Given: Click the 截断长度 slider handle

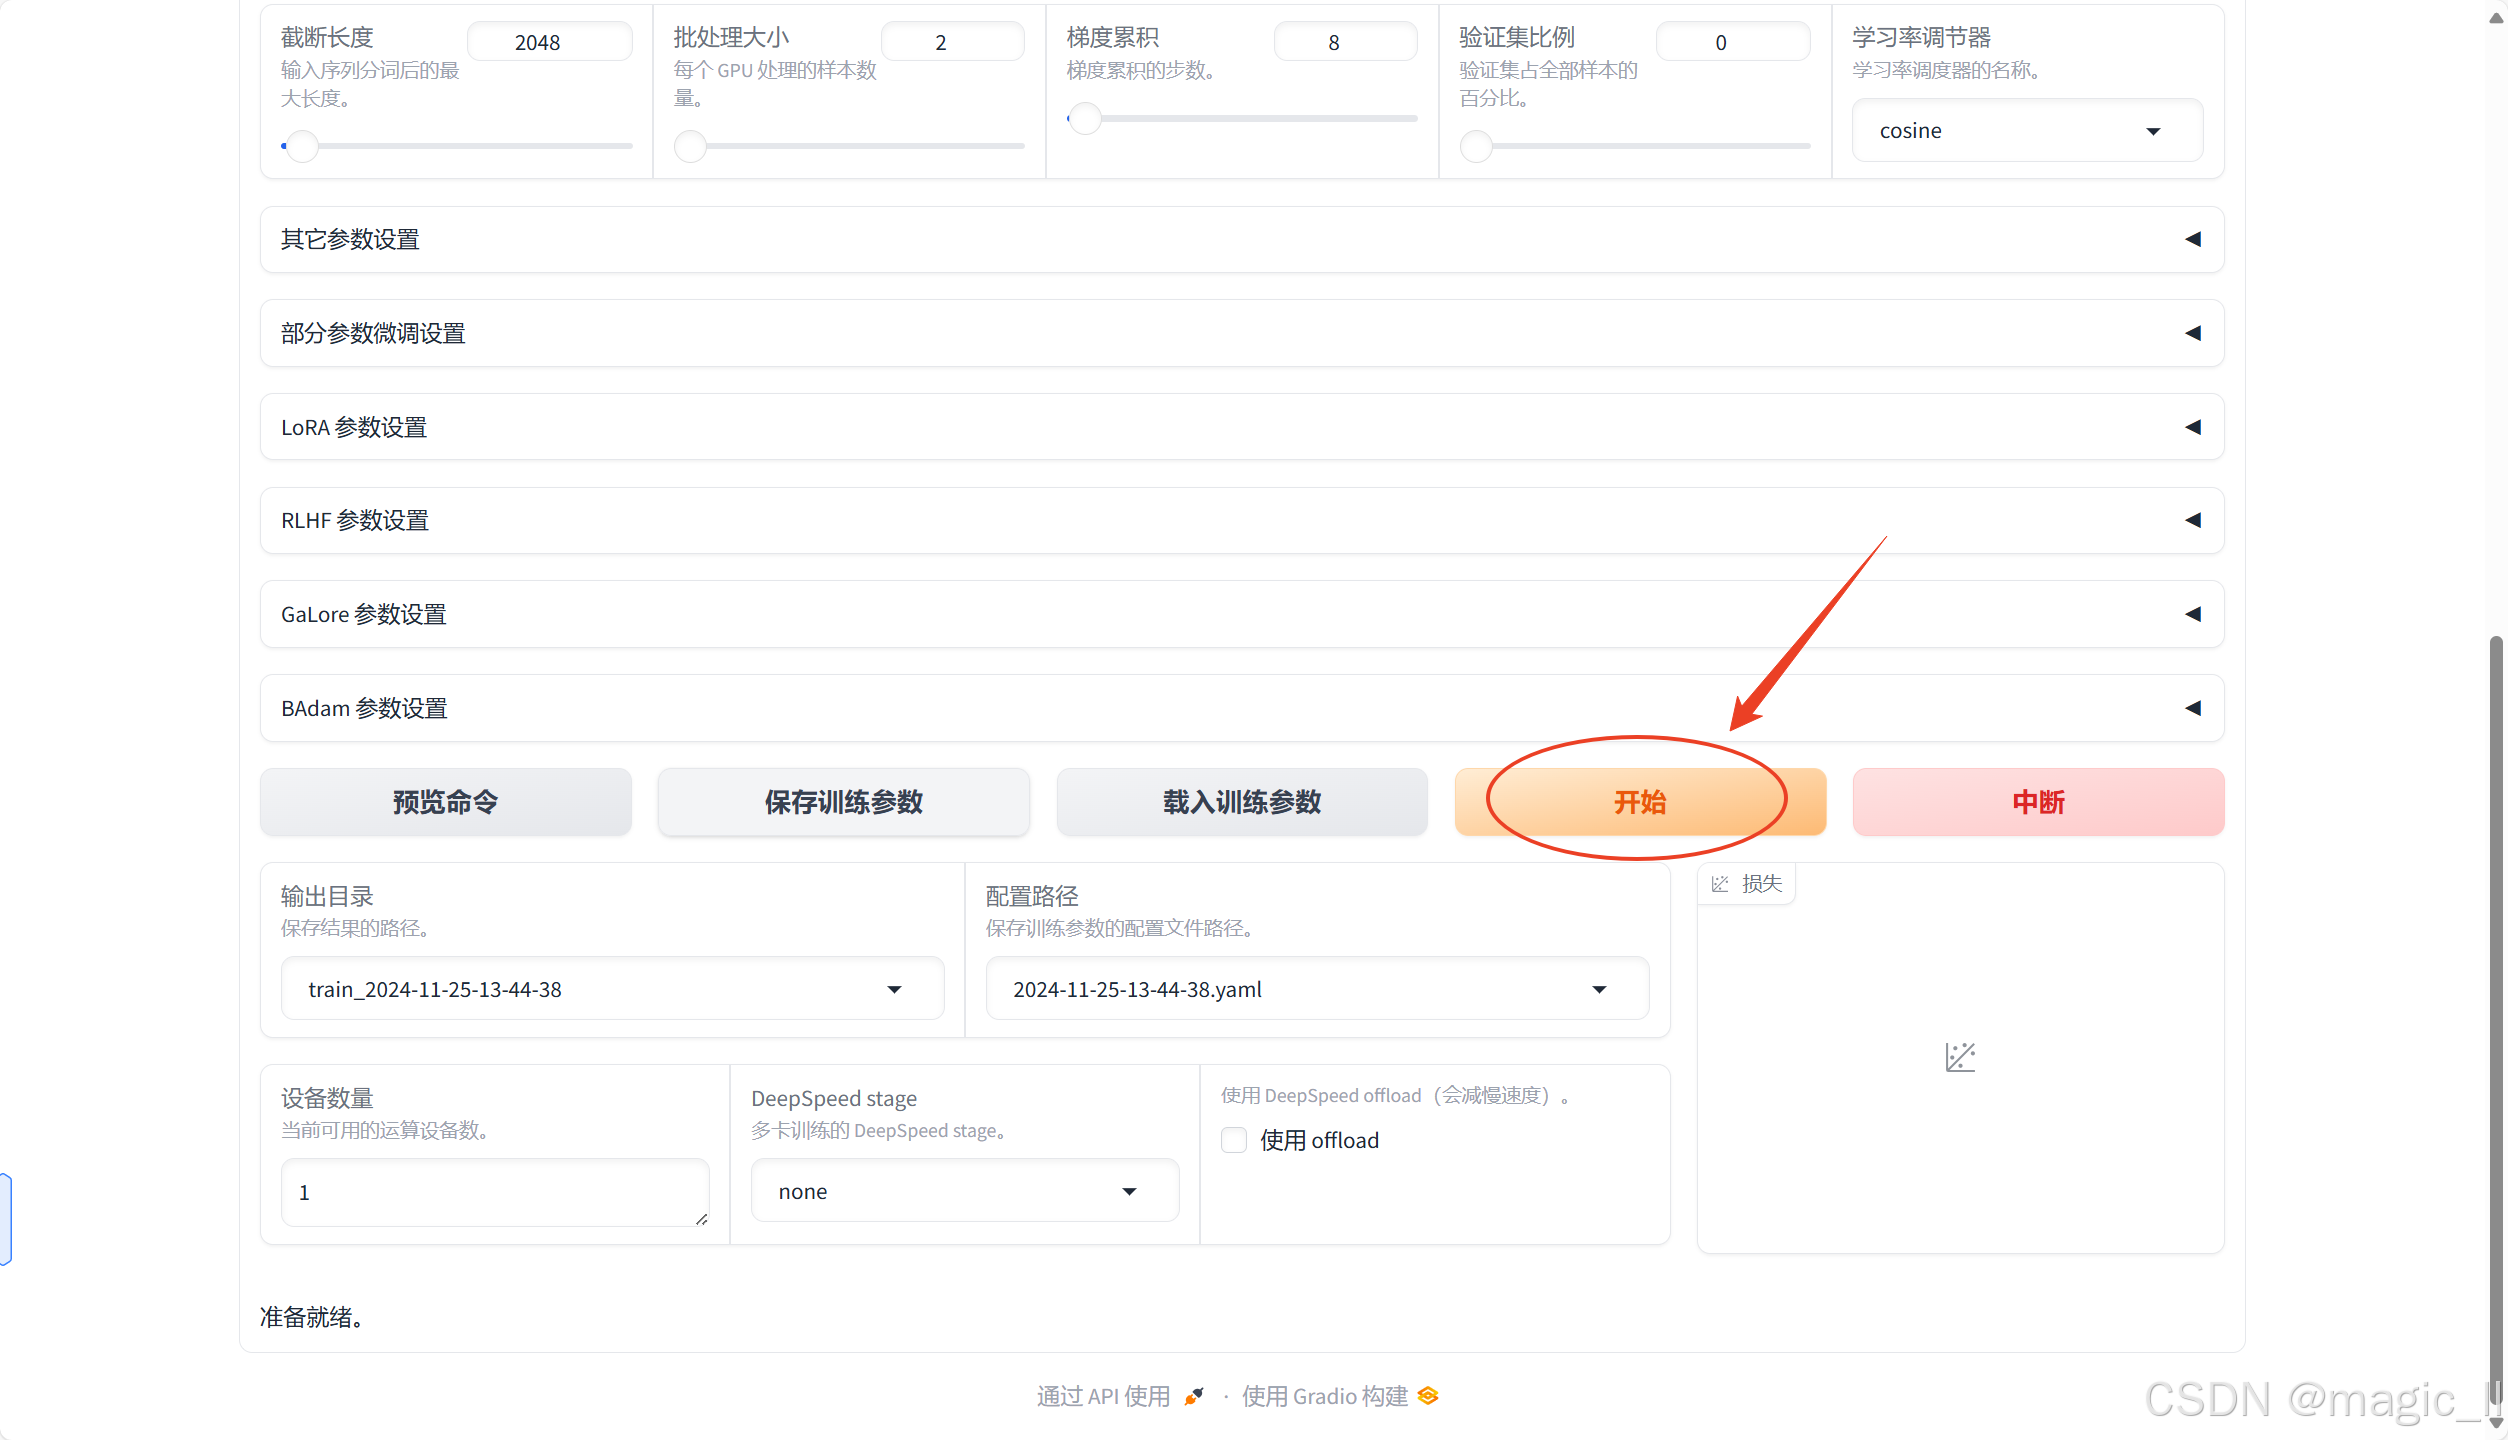Looking at the screenshot, I should (302, 146).
